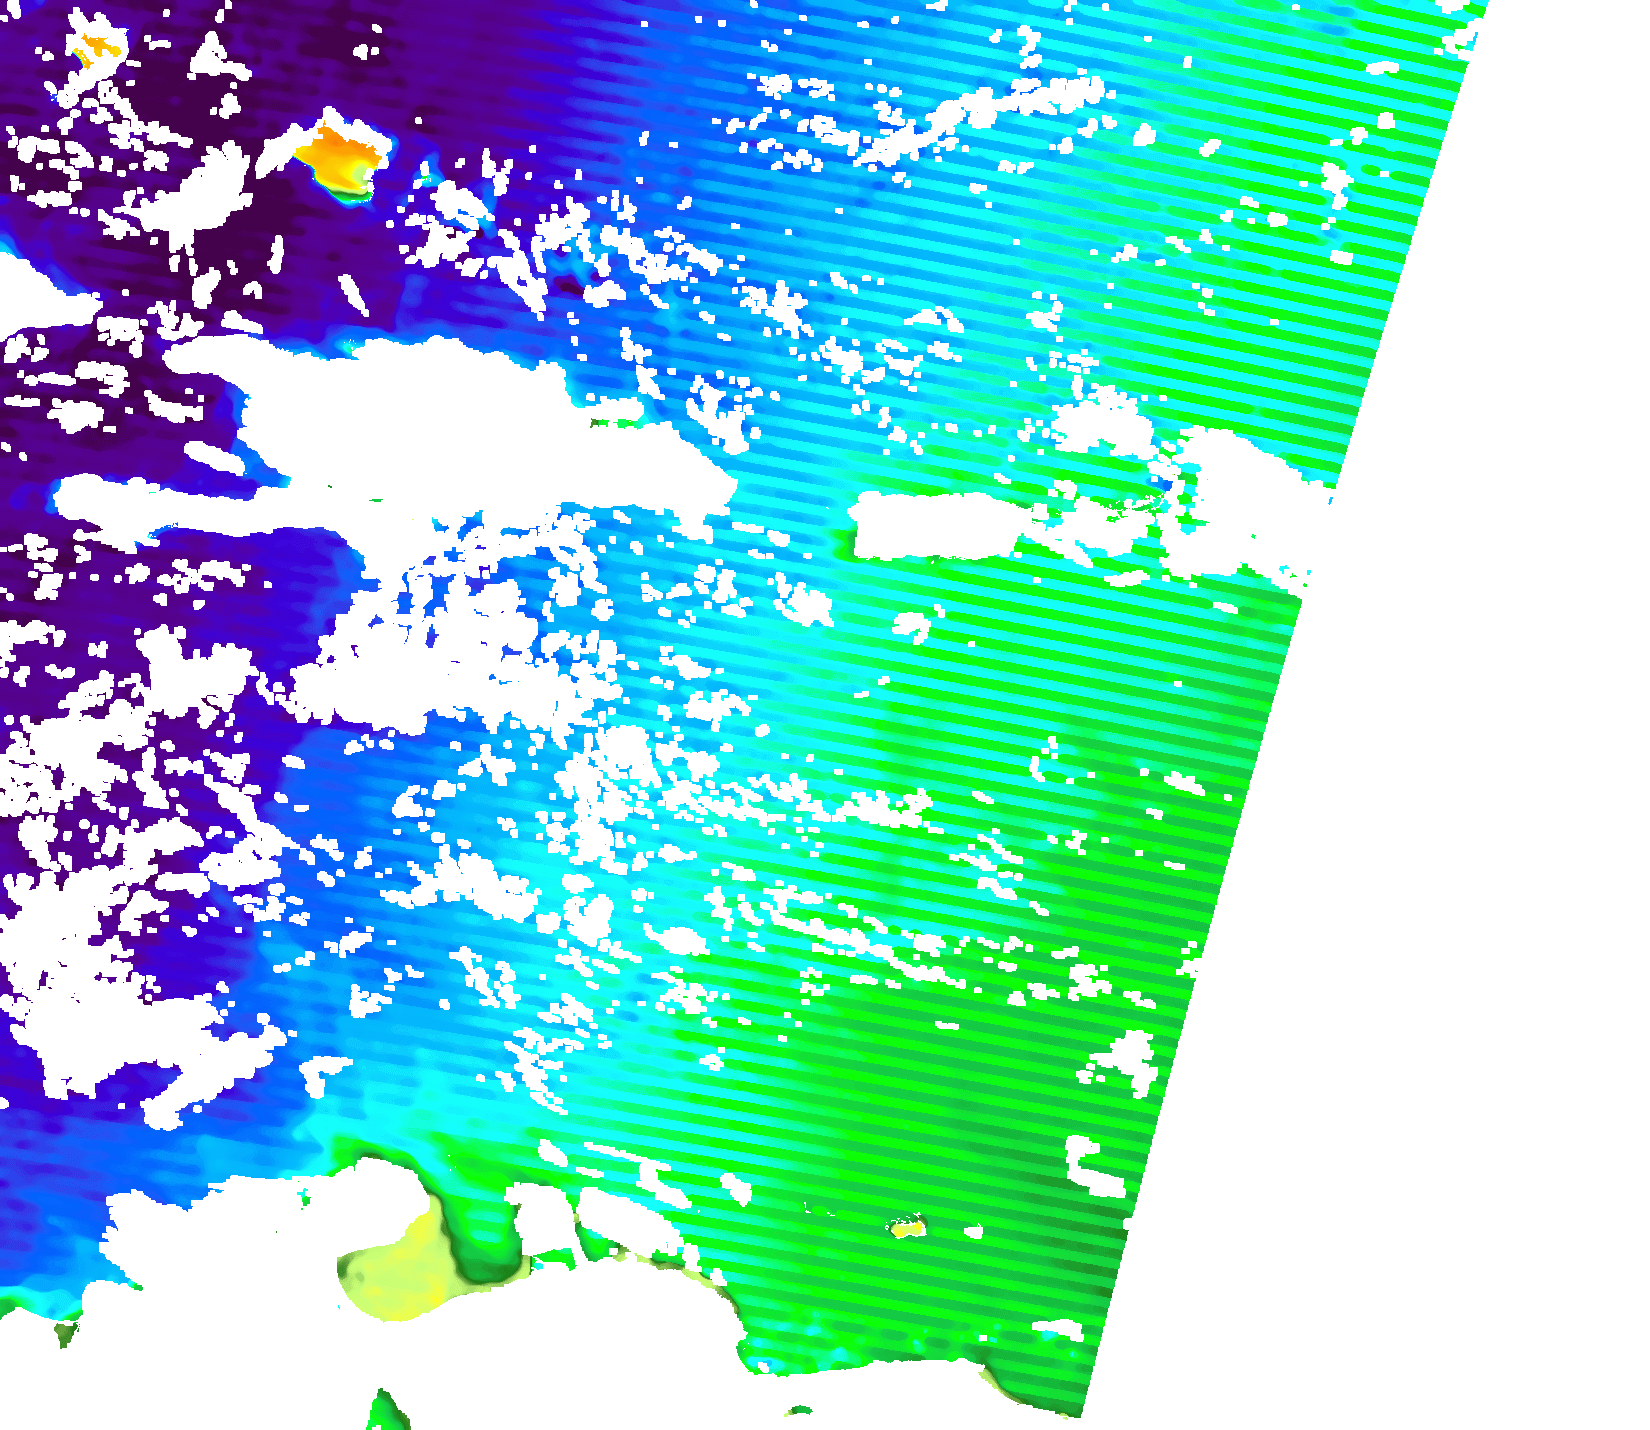Select the rectangular white island right of center
The image size is (1650, 1430).
(935, 525)
